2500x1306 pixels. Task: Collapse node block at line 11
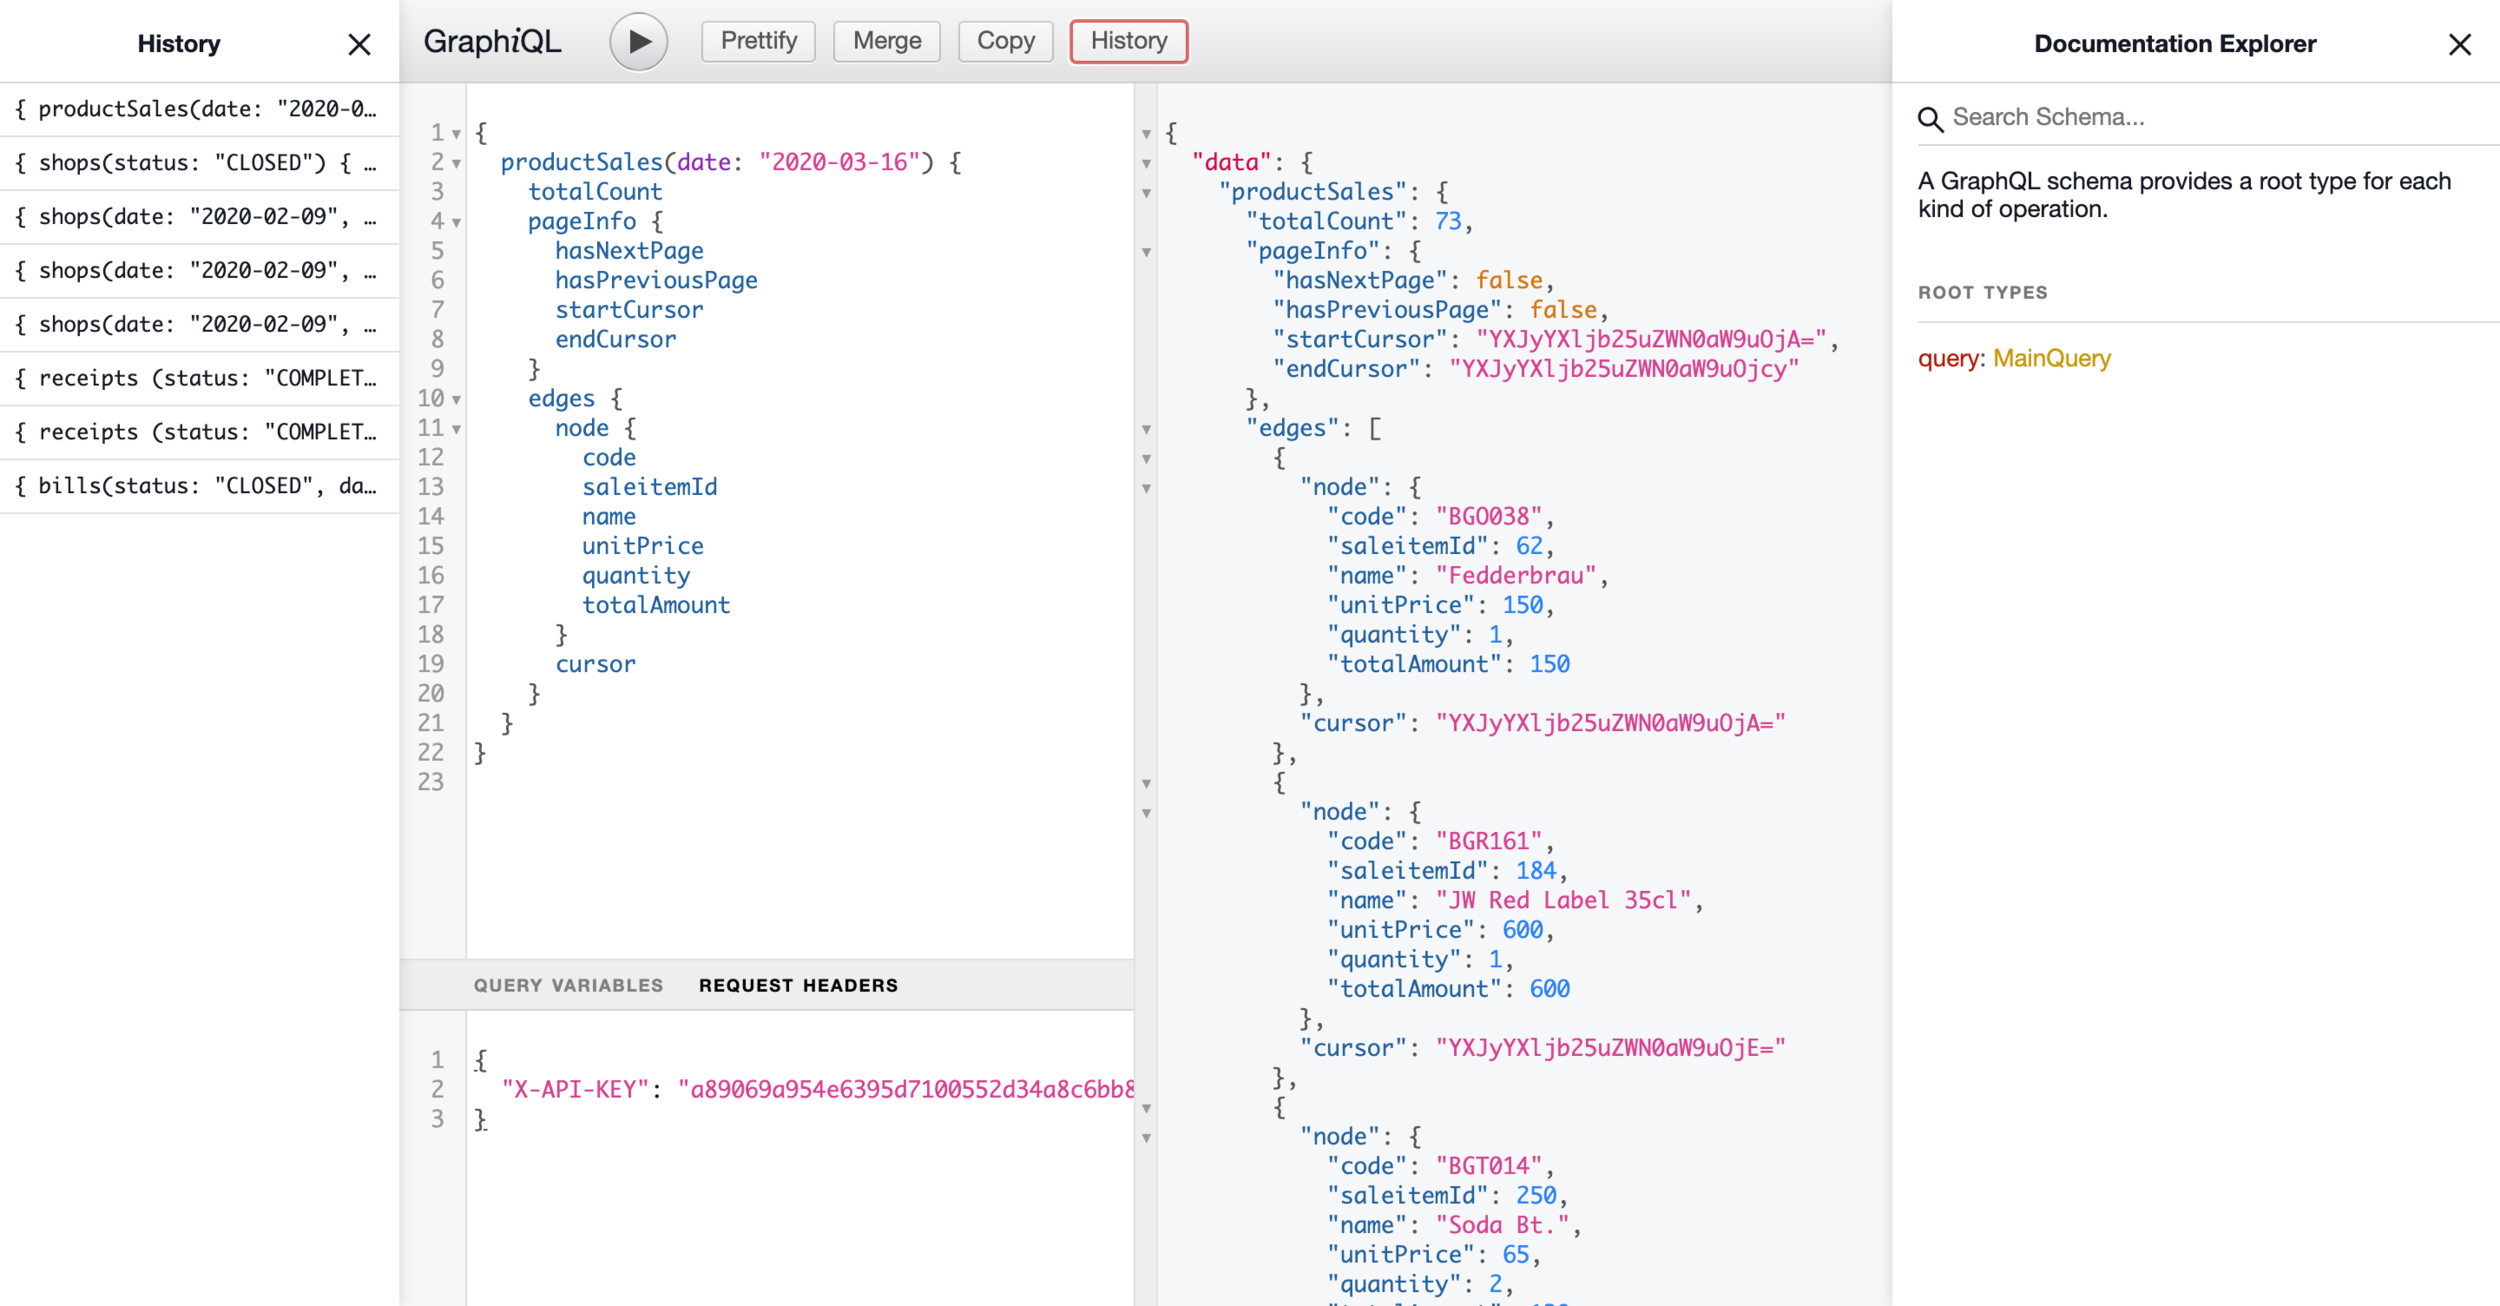[457, 429]
